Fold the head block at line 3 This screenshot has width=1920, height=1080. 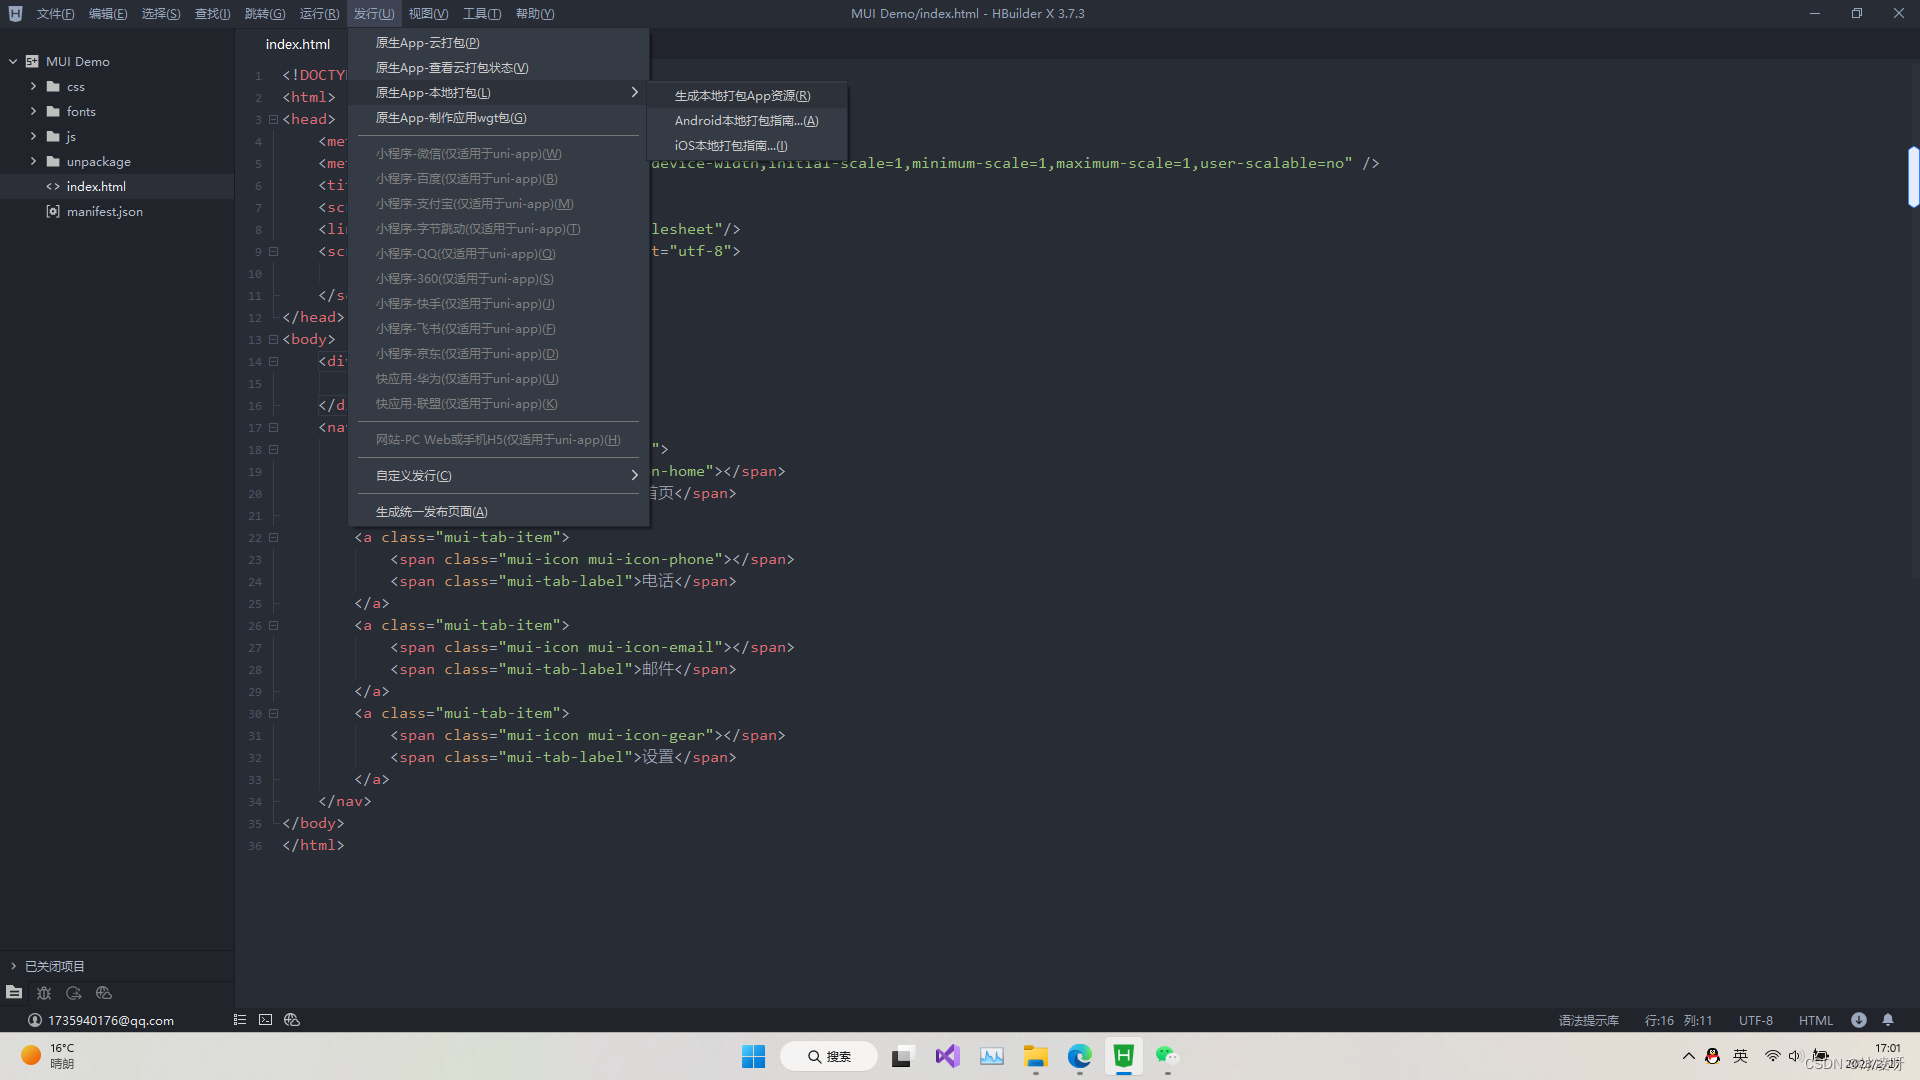(x=273, y=119)
